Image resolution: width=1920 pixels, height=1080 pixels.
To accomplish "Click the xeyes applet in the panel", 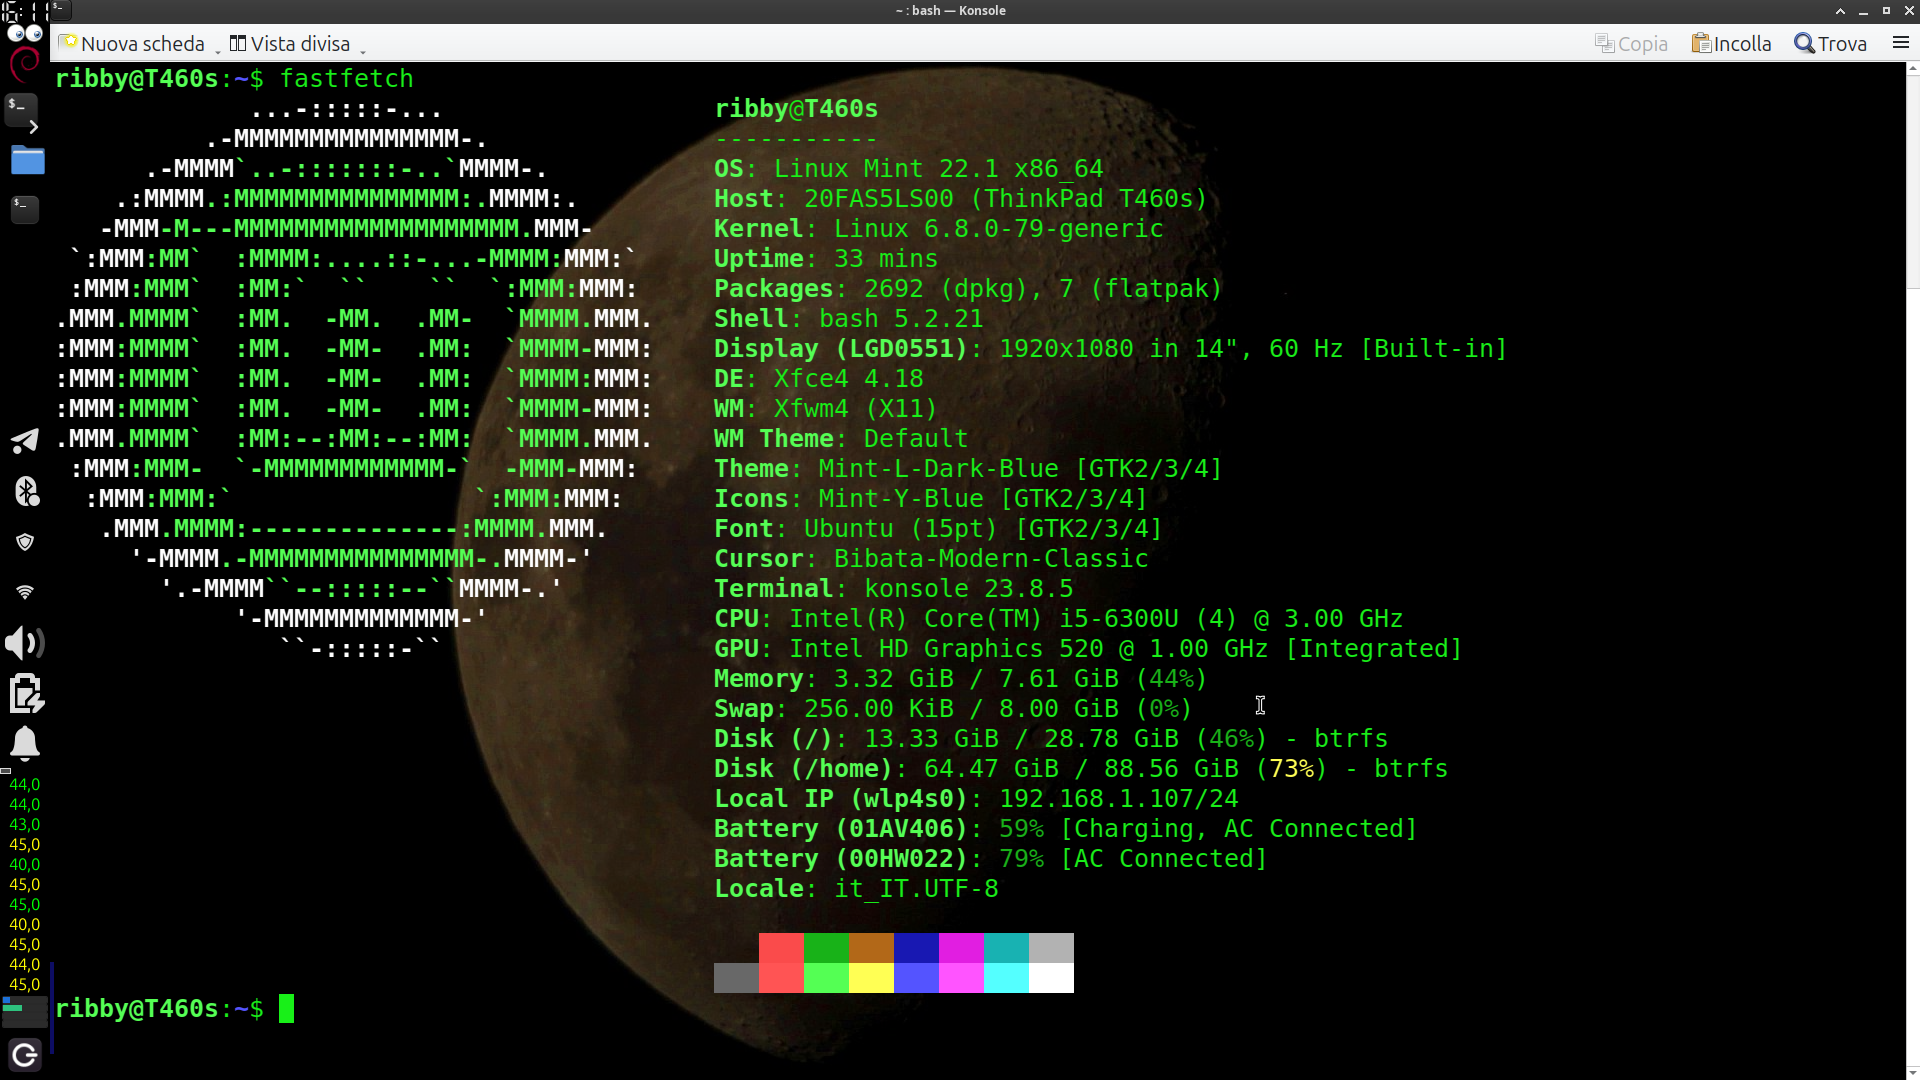I will [24, 34].
